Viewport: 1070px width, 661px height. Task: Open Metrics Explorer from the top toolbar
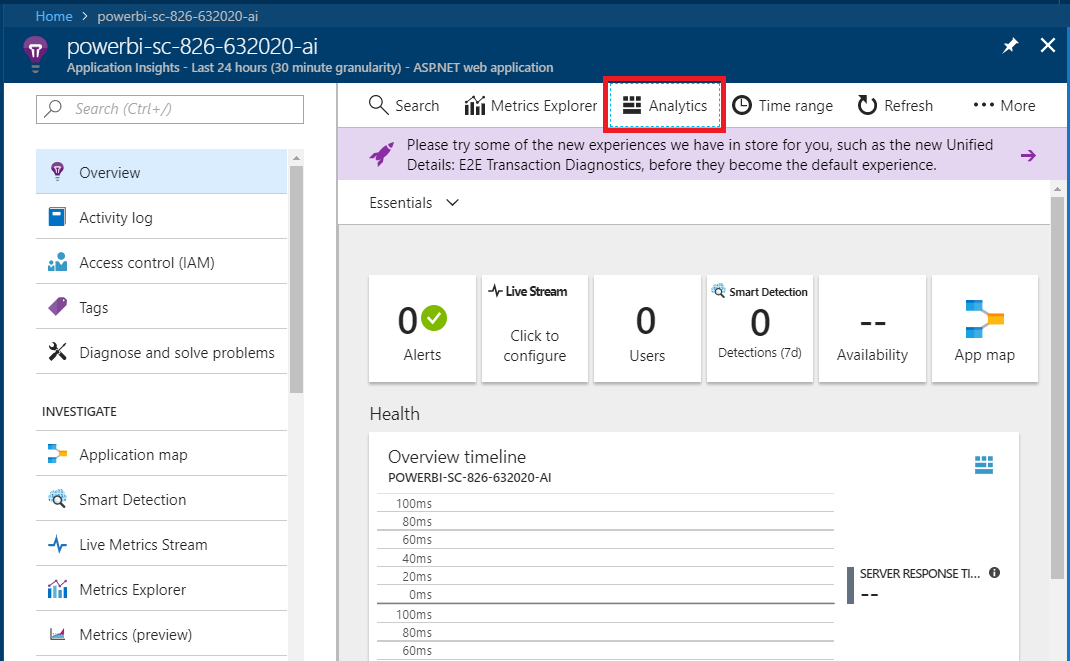pyautogui.click(x=530, y=106)
